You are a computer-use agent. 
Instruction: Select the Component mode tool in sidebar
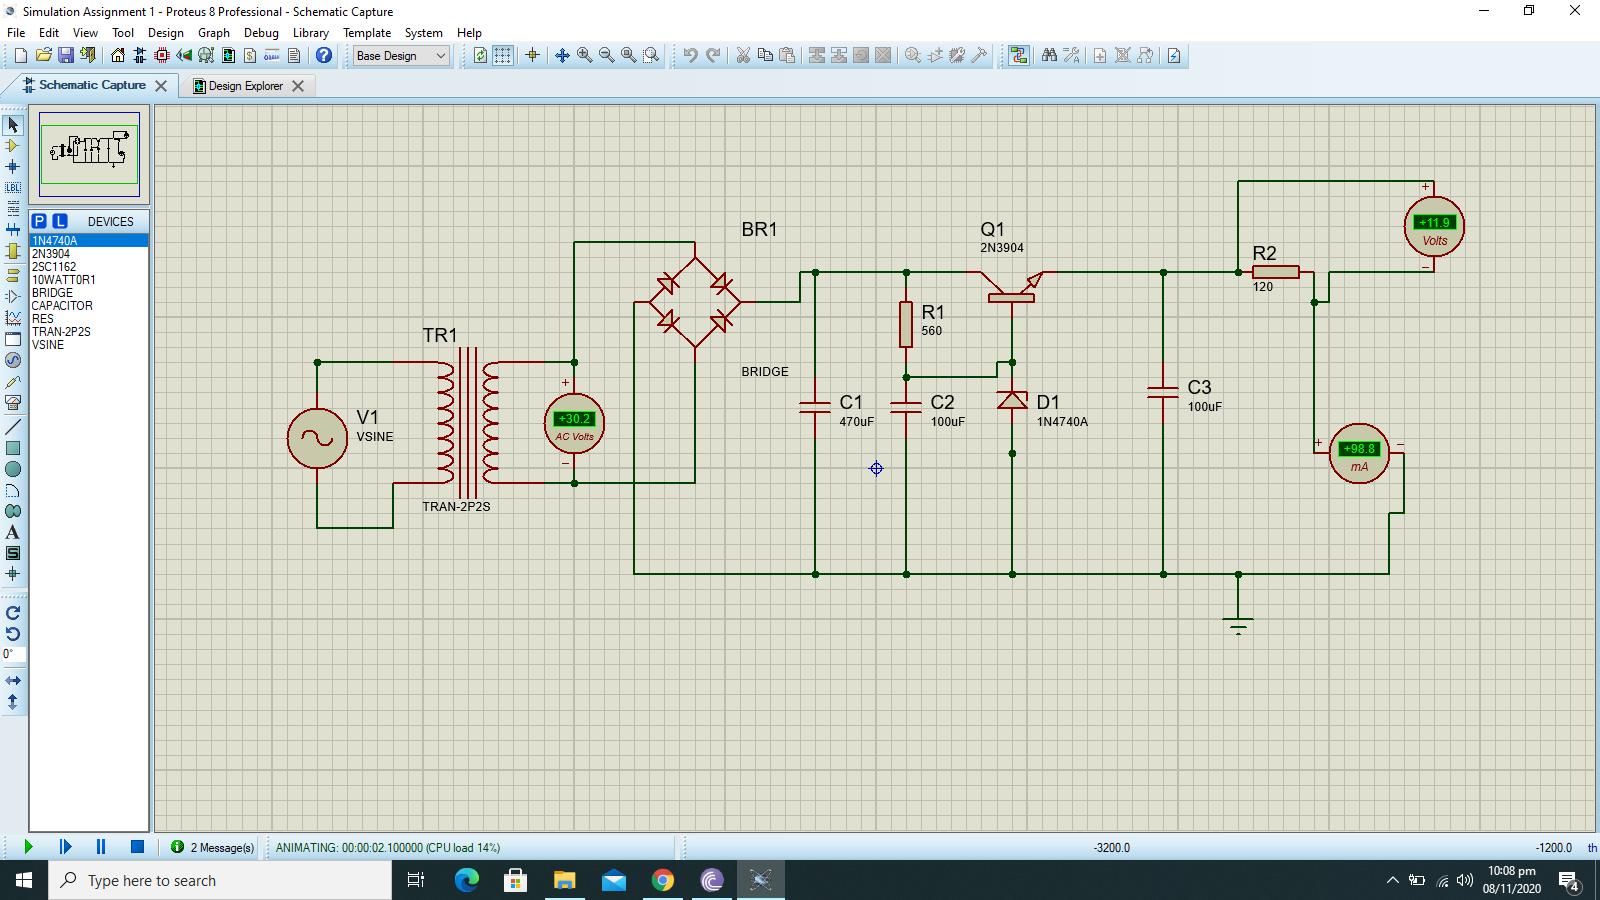click(x=13, y=146)
